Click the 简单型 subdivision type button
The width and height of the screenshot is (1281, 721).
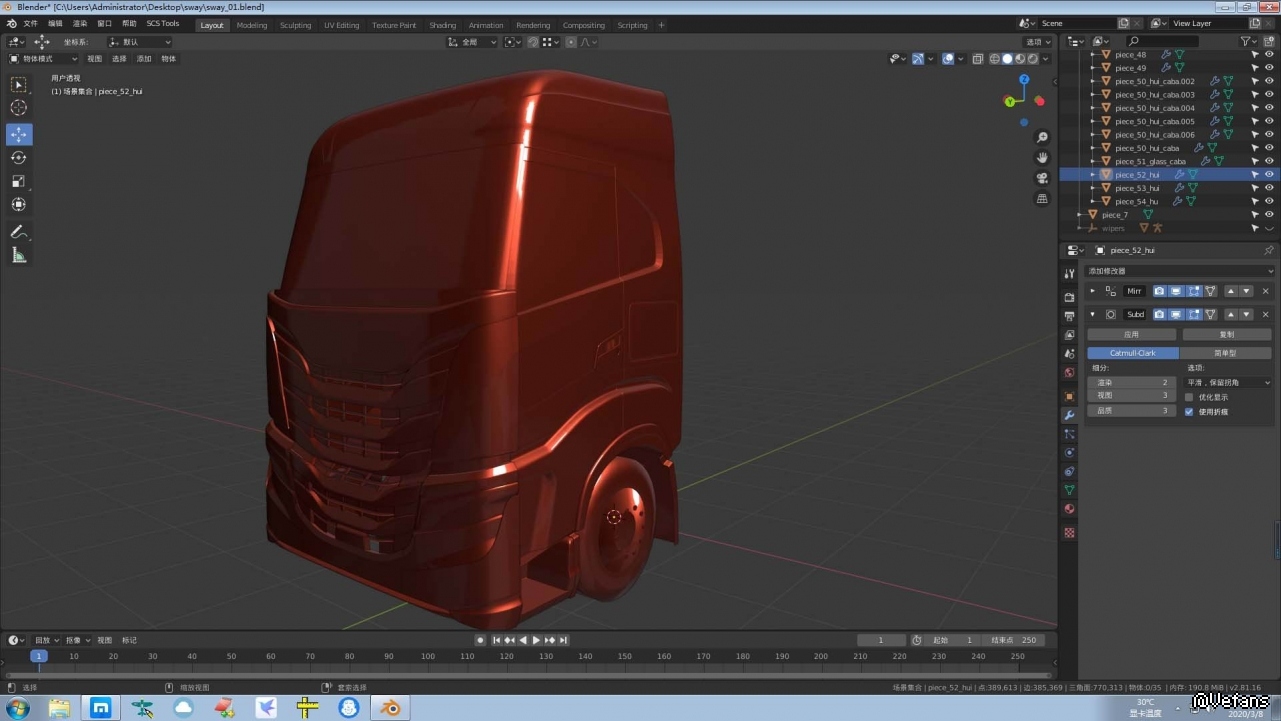point(1225,353)
